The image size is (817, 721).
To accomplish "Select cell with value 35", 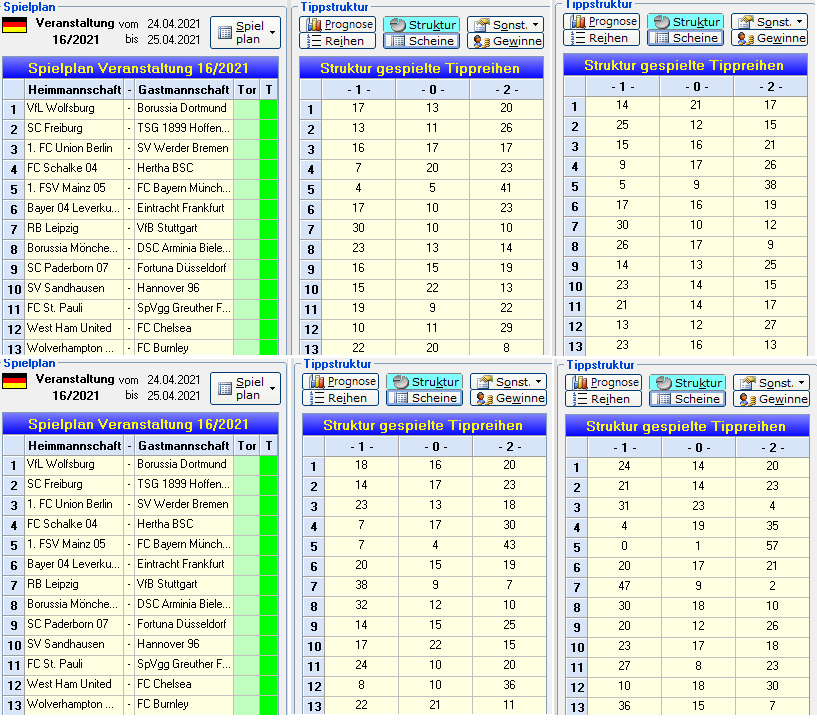I will [772, 526].
